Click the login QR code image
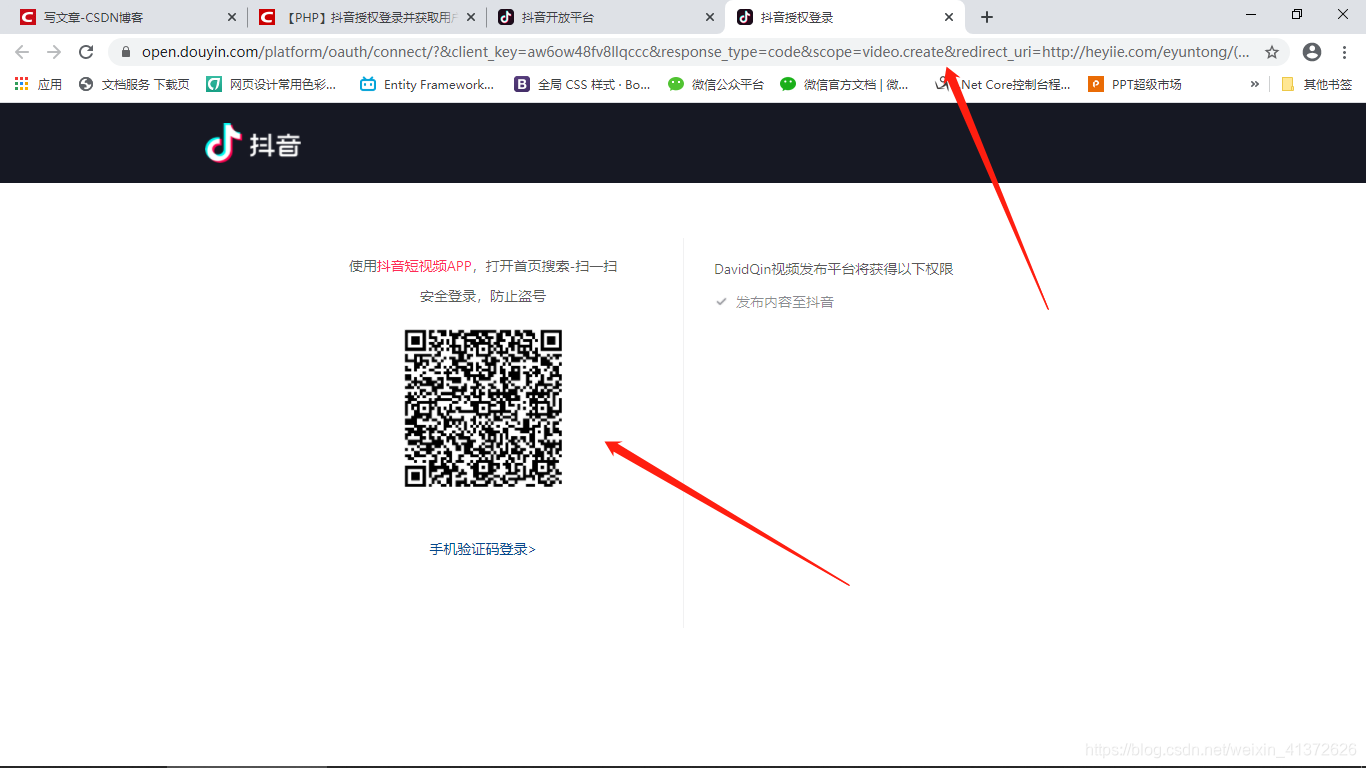 [x=483, y=408]
